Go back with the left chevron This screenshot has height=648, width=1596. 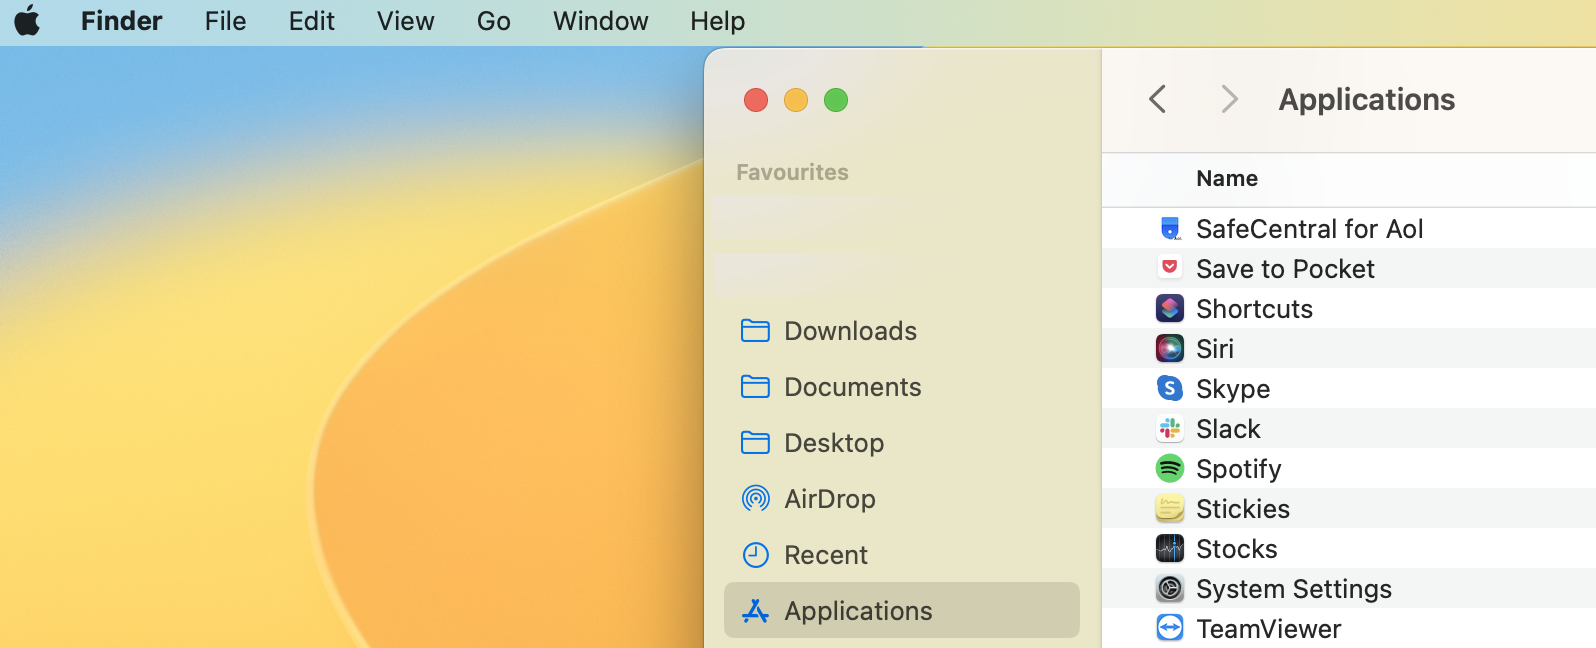(x=1158, y=99)
